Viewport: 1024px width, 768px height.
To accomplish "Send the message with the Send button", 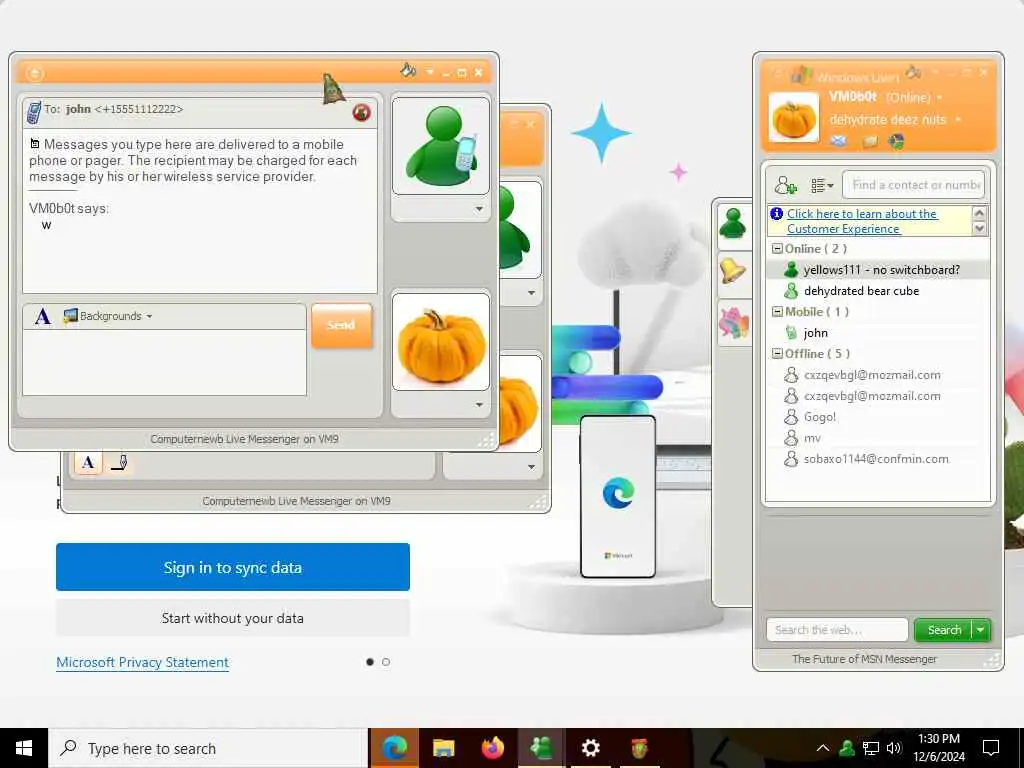I will 342,325.
